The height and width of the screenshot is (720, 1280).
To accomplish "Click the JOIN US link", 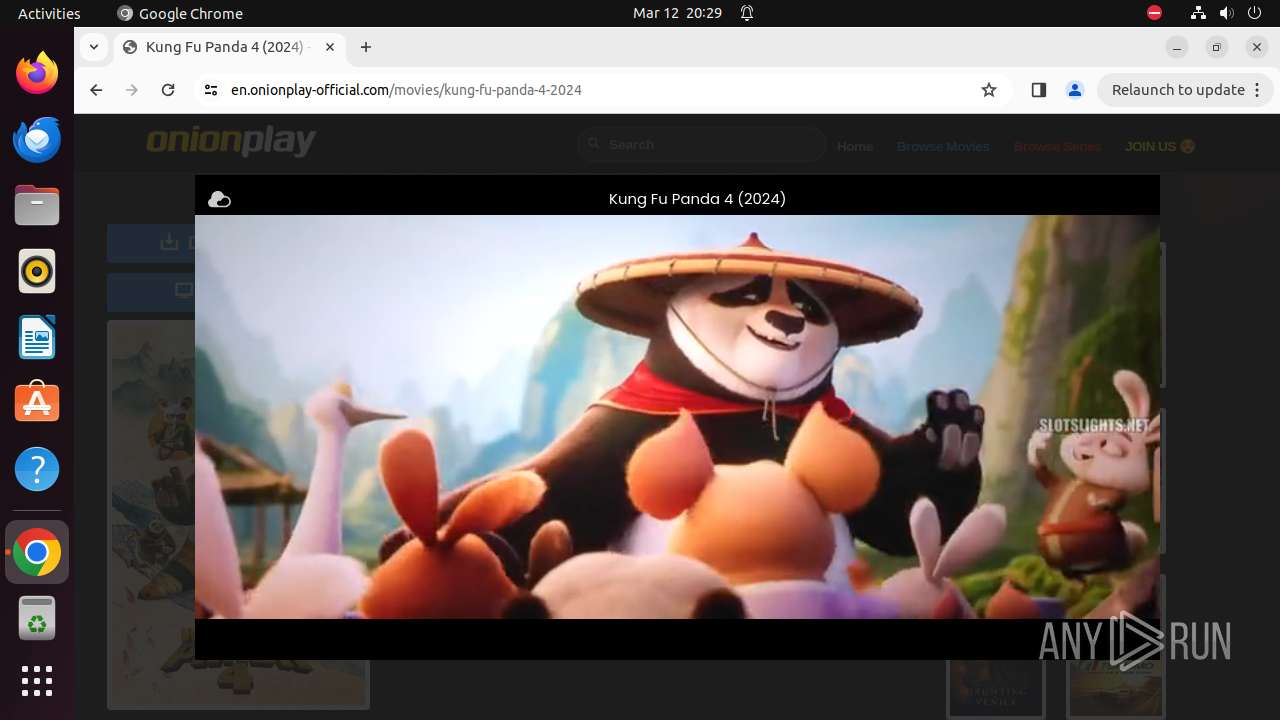I will [1160, 147].
